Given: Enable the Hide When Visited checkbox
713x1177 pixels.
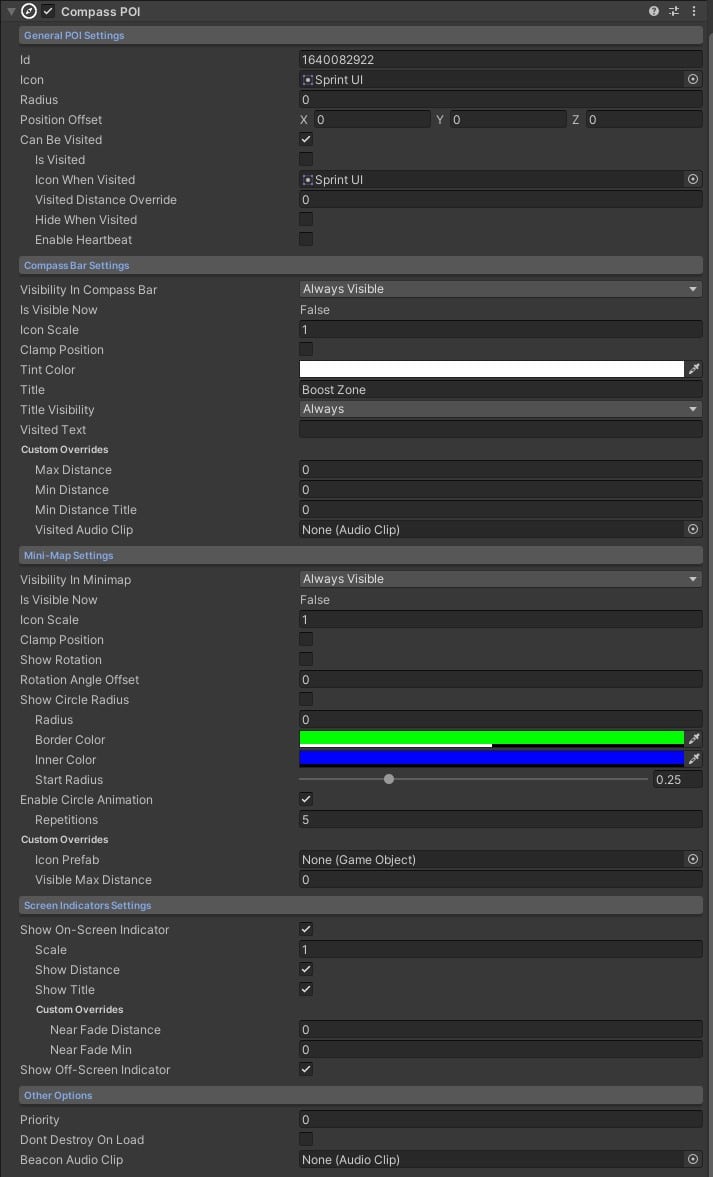Looking at the screenshot, I should pos(306,220).
